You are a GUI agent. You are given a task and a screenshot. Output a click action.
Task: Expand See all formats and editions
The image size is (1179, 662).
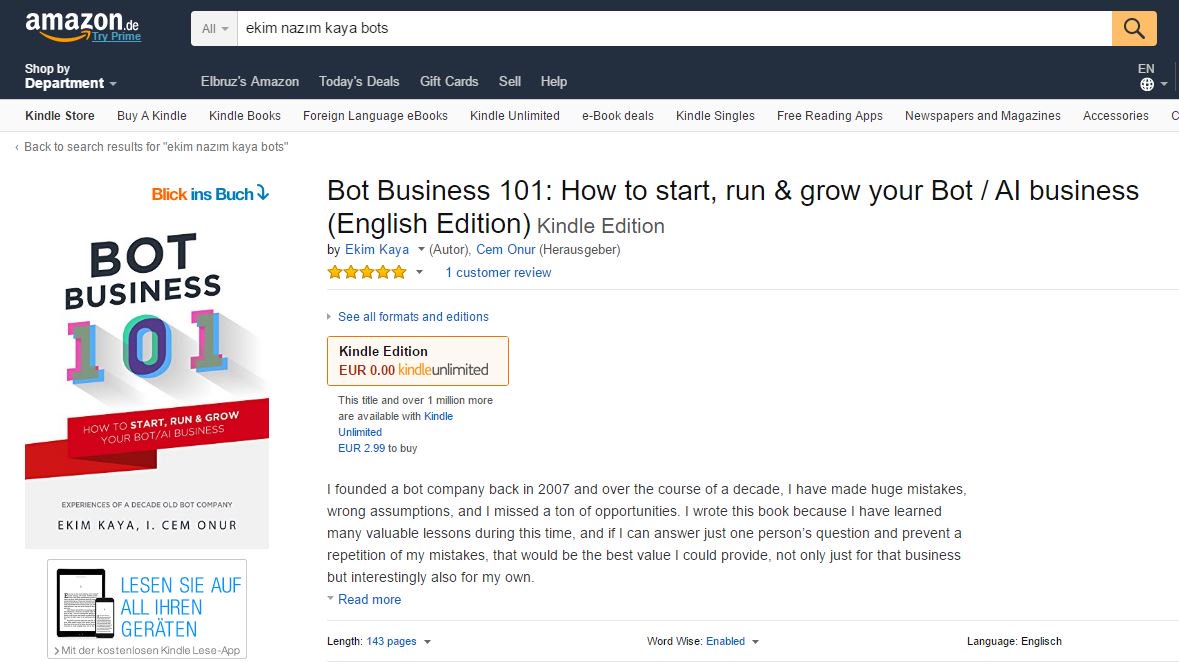click(413, 317)
